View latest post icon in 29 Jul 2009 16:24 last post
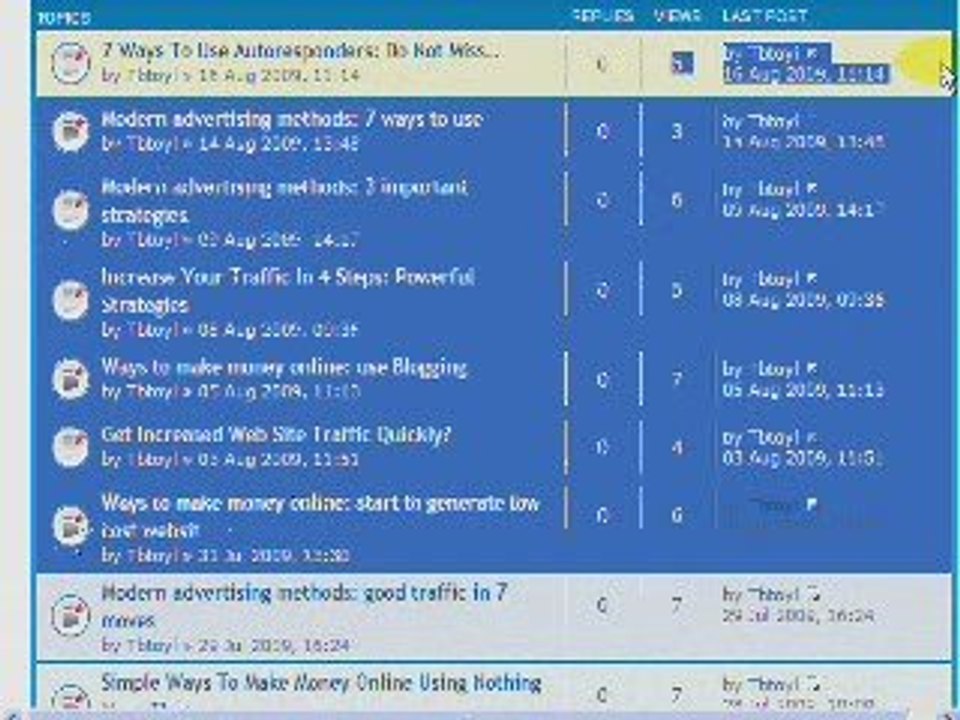This screenshot has width=960, height=720. [813, 594]
